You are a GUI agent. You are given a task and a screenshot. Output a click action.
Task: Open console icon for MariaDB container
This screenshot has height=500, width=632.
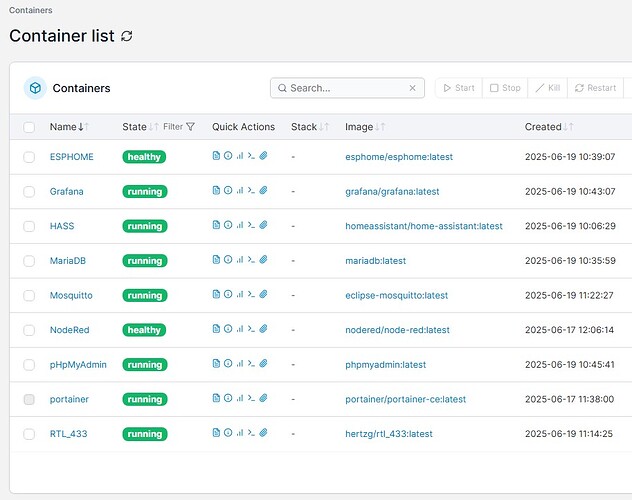pyautogui.click(x=251, y=260)
